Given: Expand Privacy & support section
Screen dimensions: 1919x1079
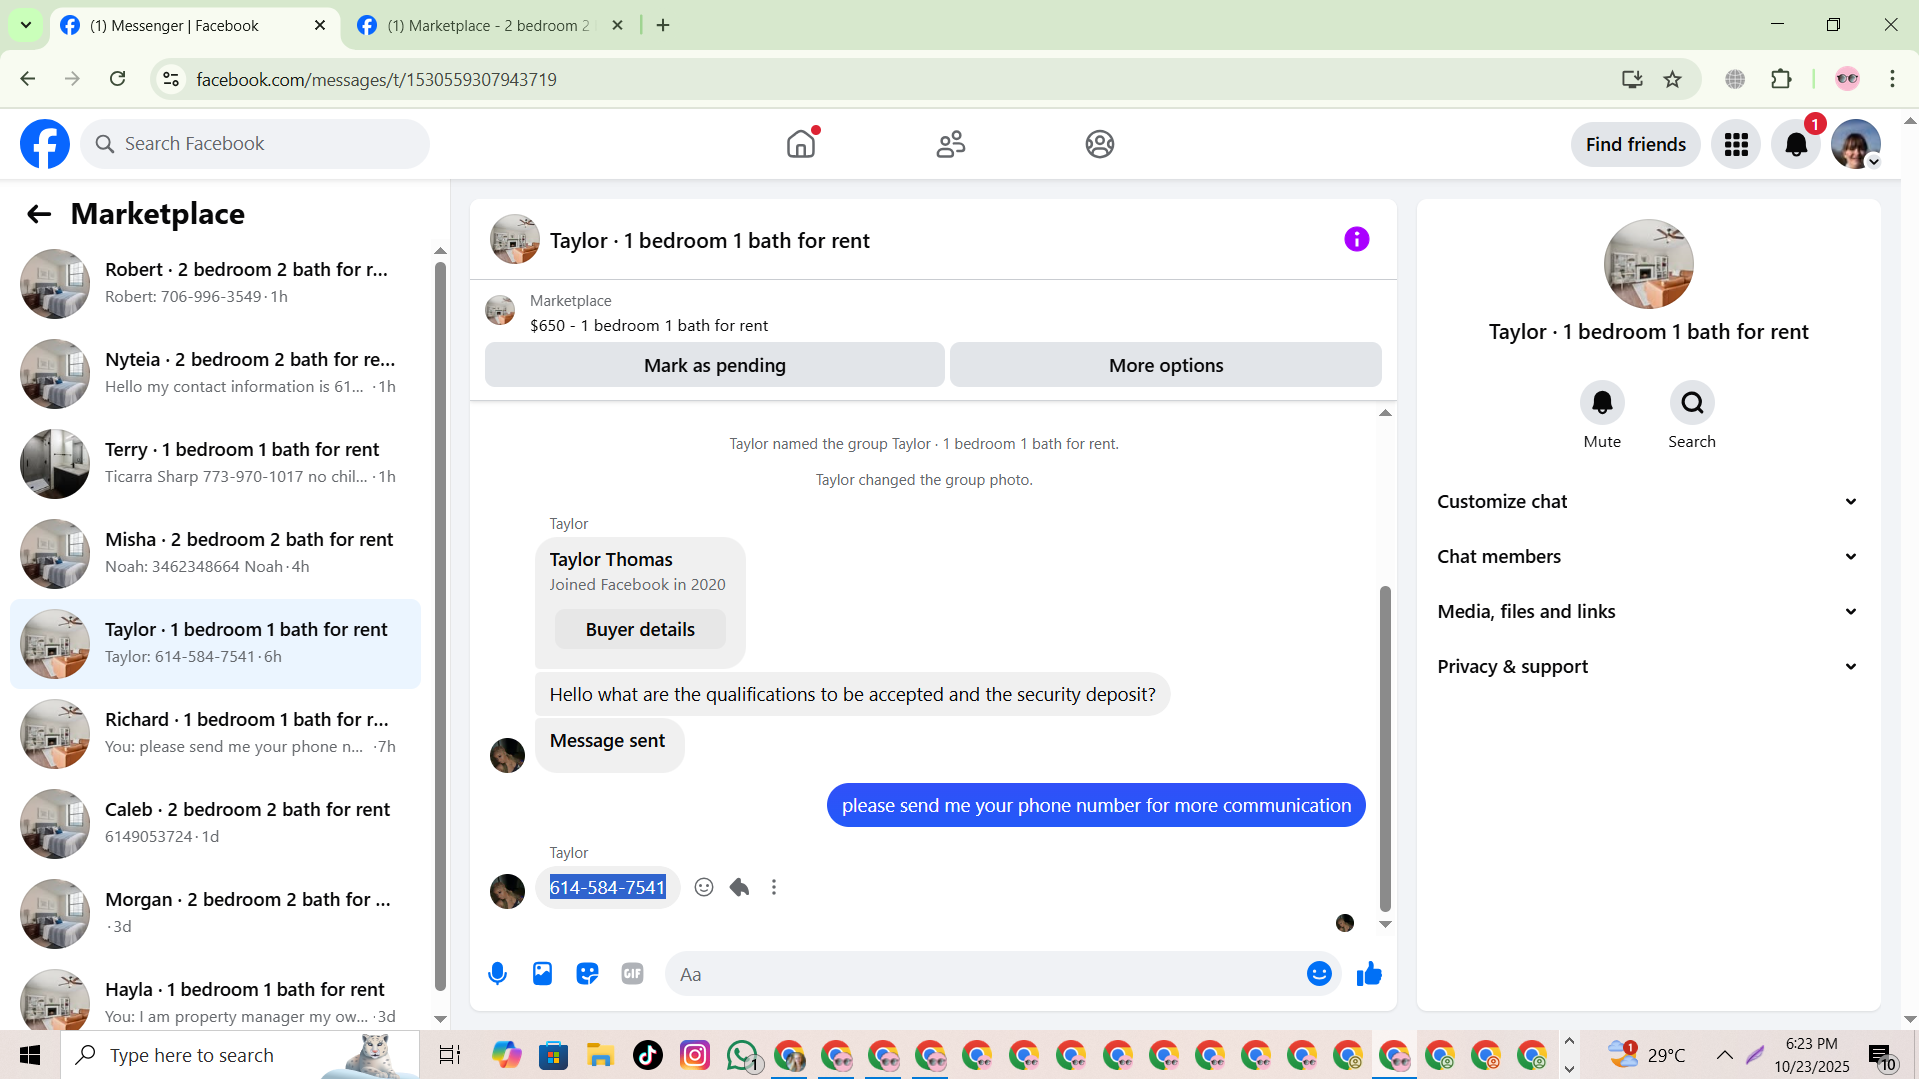Looking at the screenshot, I should point(1648,667).
